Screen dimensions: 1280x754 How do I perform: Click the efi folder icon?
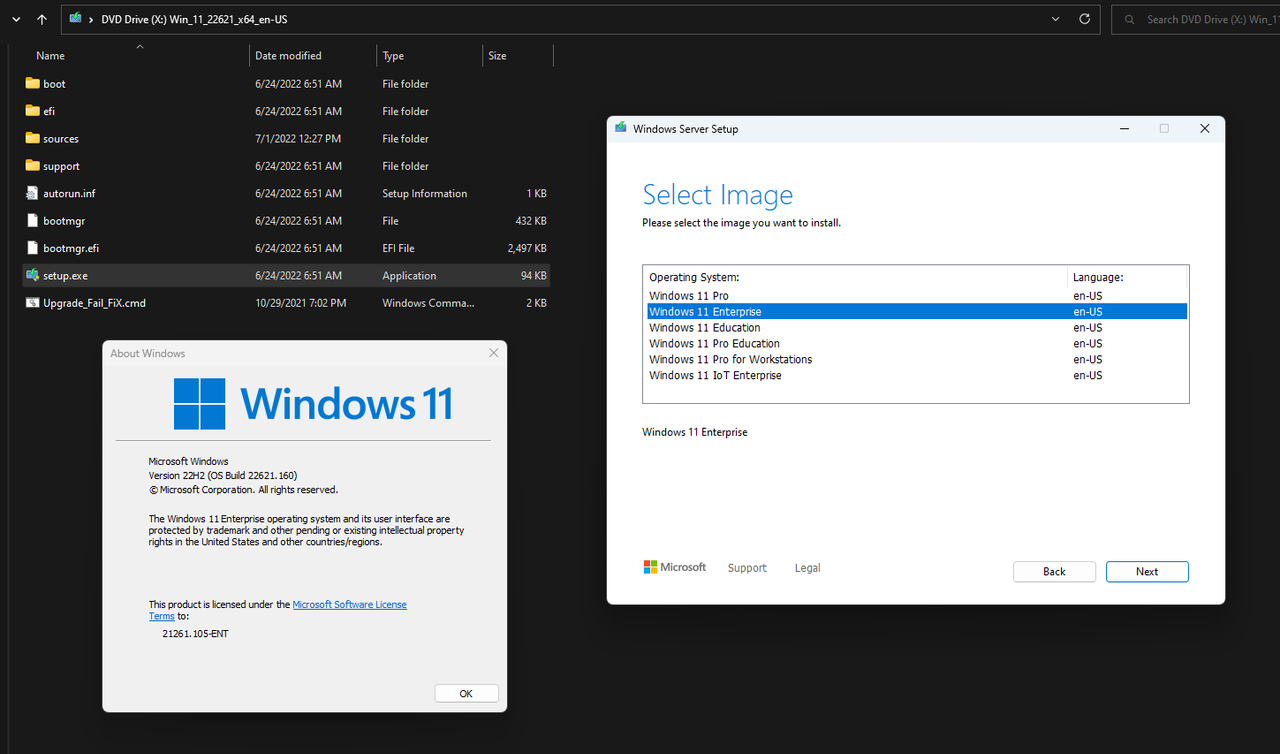pyautogui.click(x=32, y=111)
